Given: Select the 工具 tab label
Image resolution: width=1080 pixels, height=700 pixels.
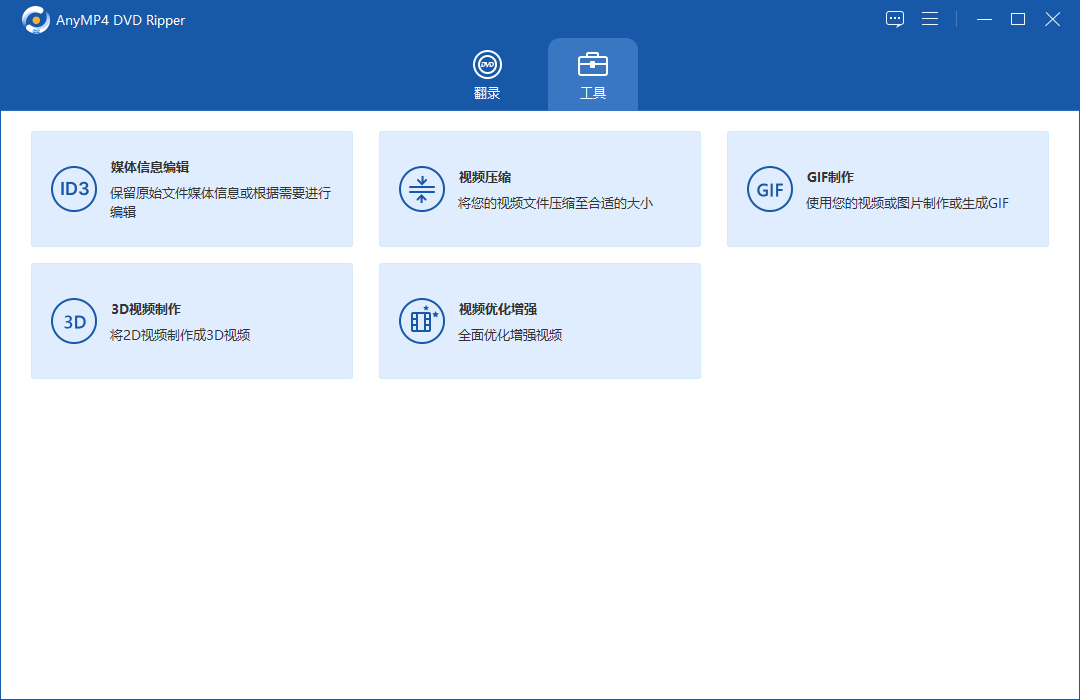Looking at the screenshot, I should click(593, 93).
